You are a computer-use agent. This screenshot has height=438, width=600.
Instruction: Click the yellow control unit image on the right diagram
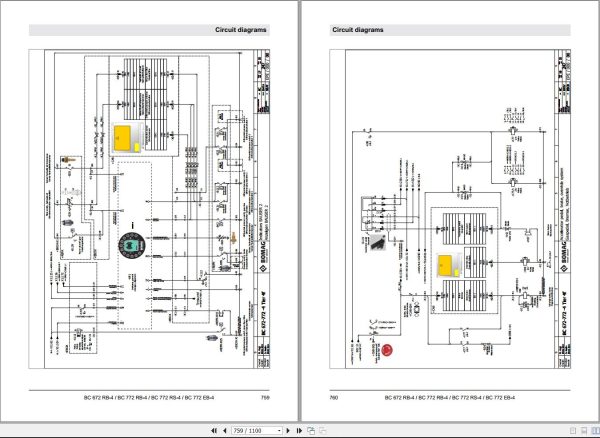(x=448, y=266)
